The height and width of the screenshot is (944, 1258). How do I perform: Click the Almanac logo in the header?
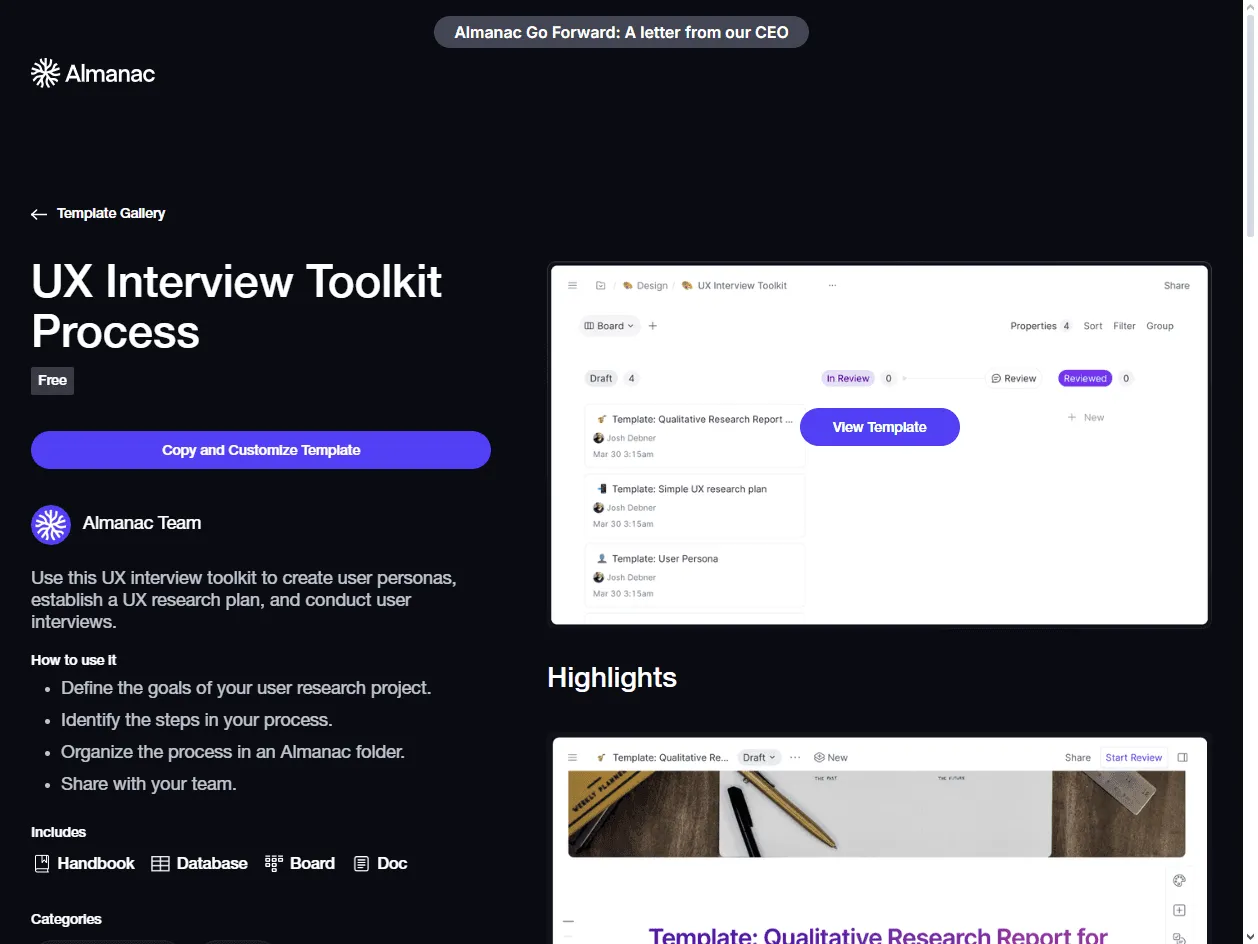pos(93,73)
